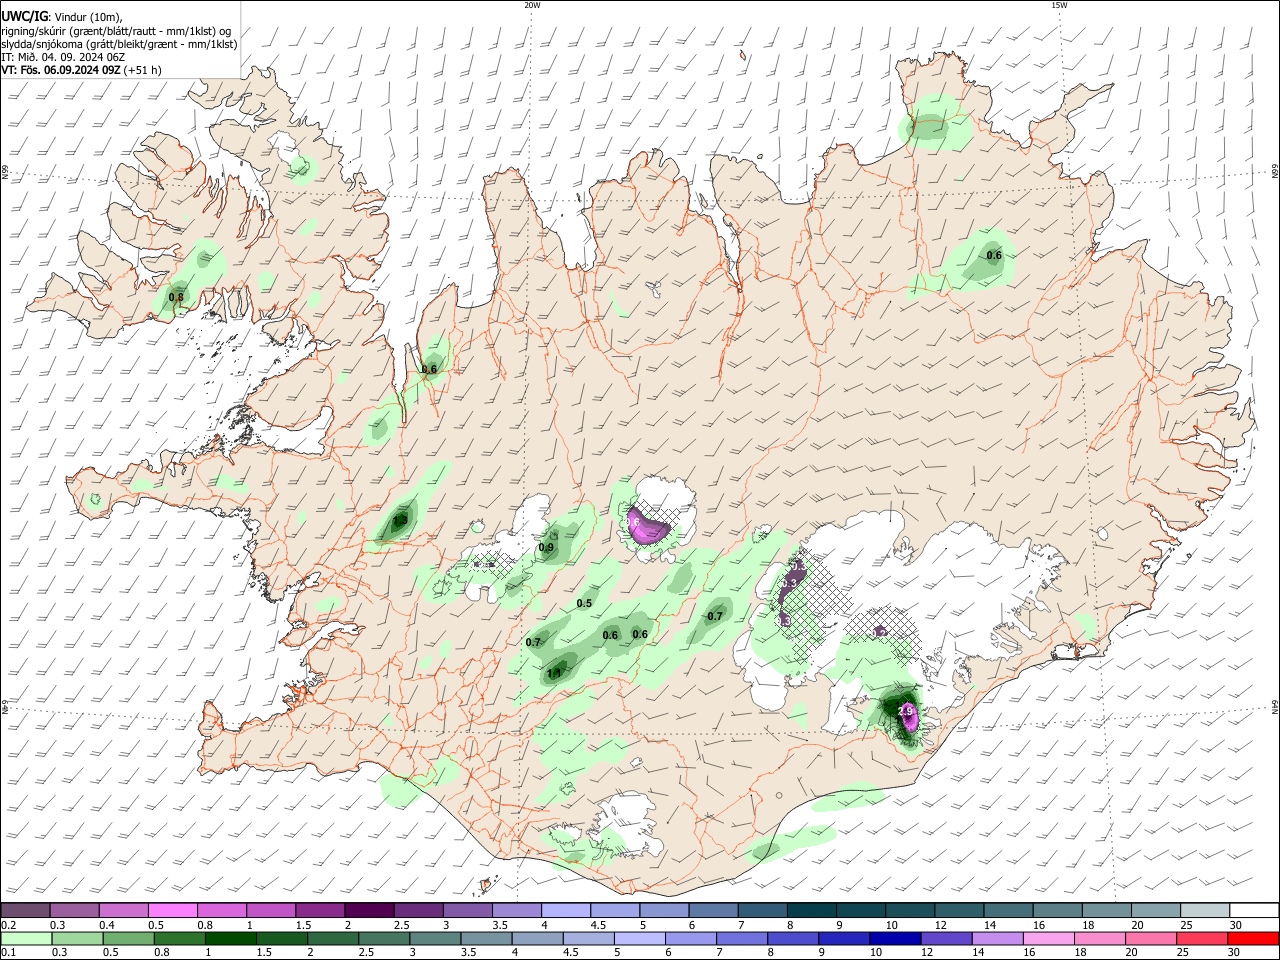Screen dimensions: 1280x960
Task: Click the 'slydda/snjókoma' legend description line
Action: pyautogui.click(x=119, y=44)
